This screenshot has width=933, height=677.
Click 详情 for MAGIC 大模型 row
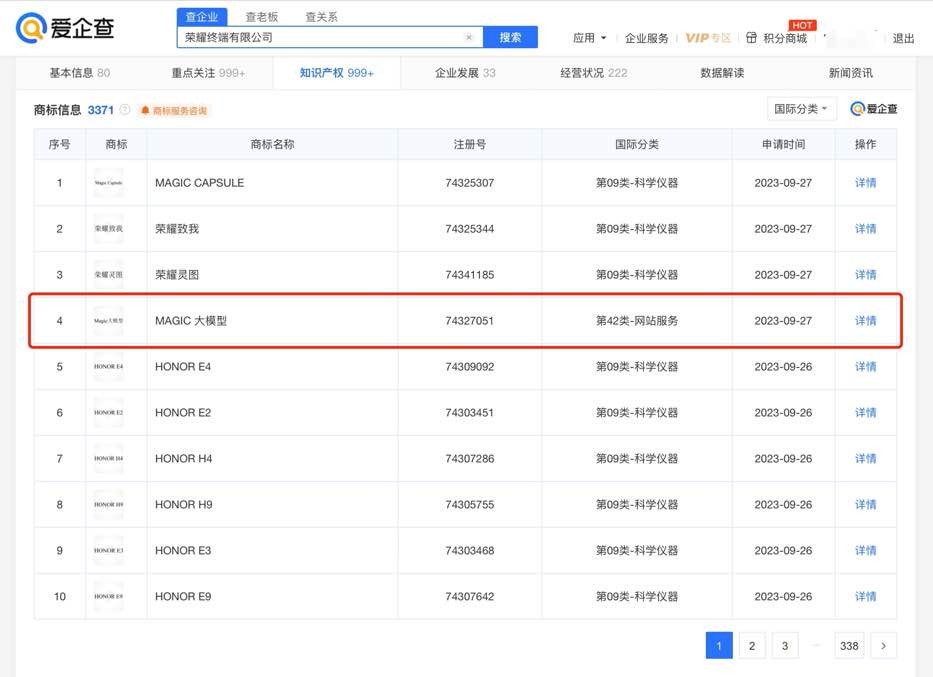(866, 321)
